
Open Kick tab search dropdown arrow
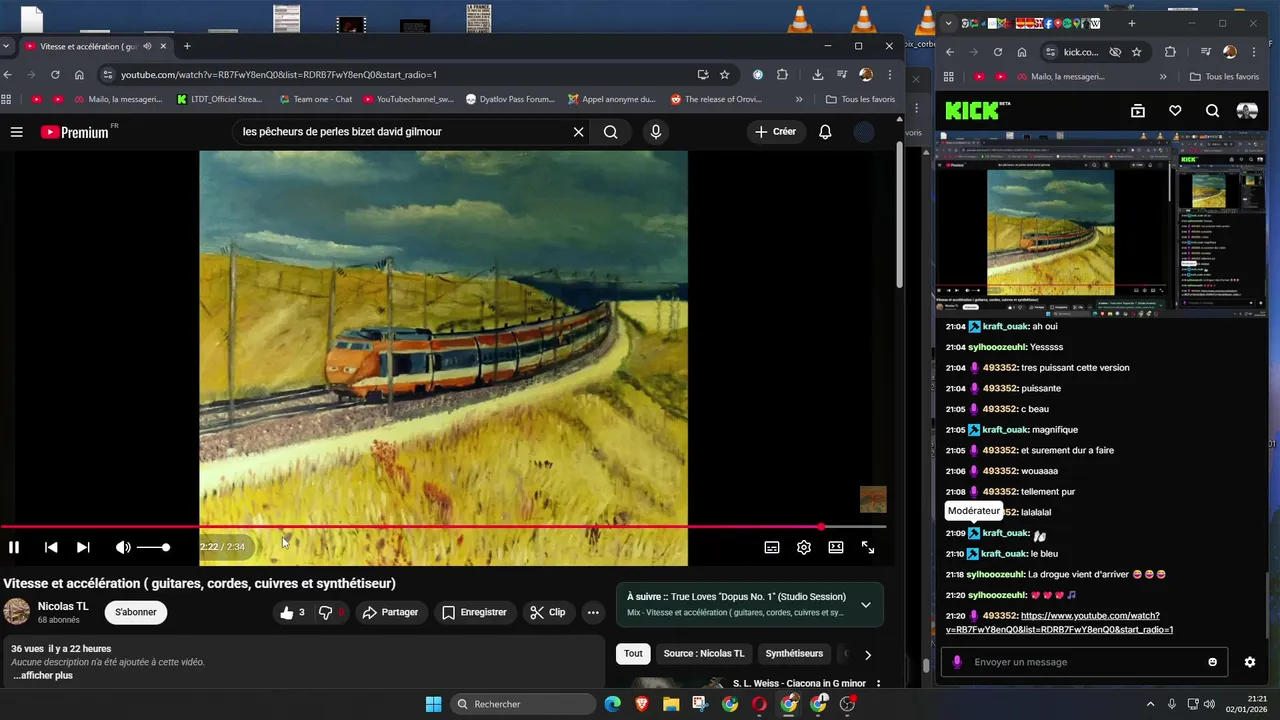[947, 23]
